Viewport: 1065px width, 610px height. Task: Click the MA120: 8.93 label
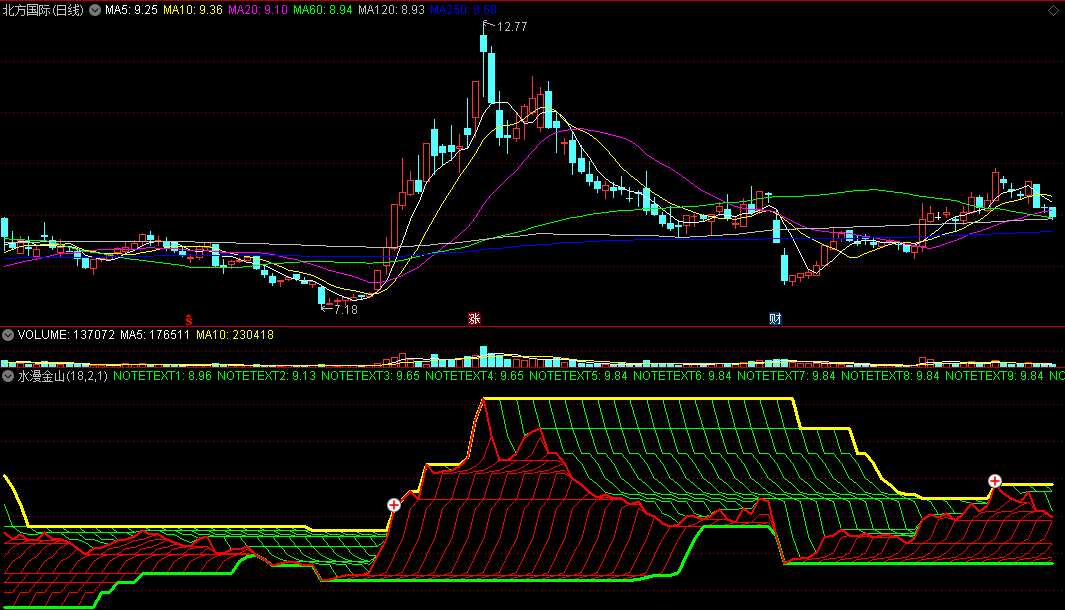[x=391, y=10]
